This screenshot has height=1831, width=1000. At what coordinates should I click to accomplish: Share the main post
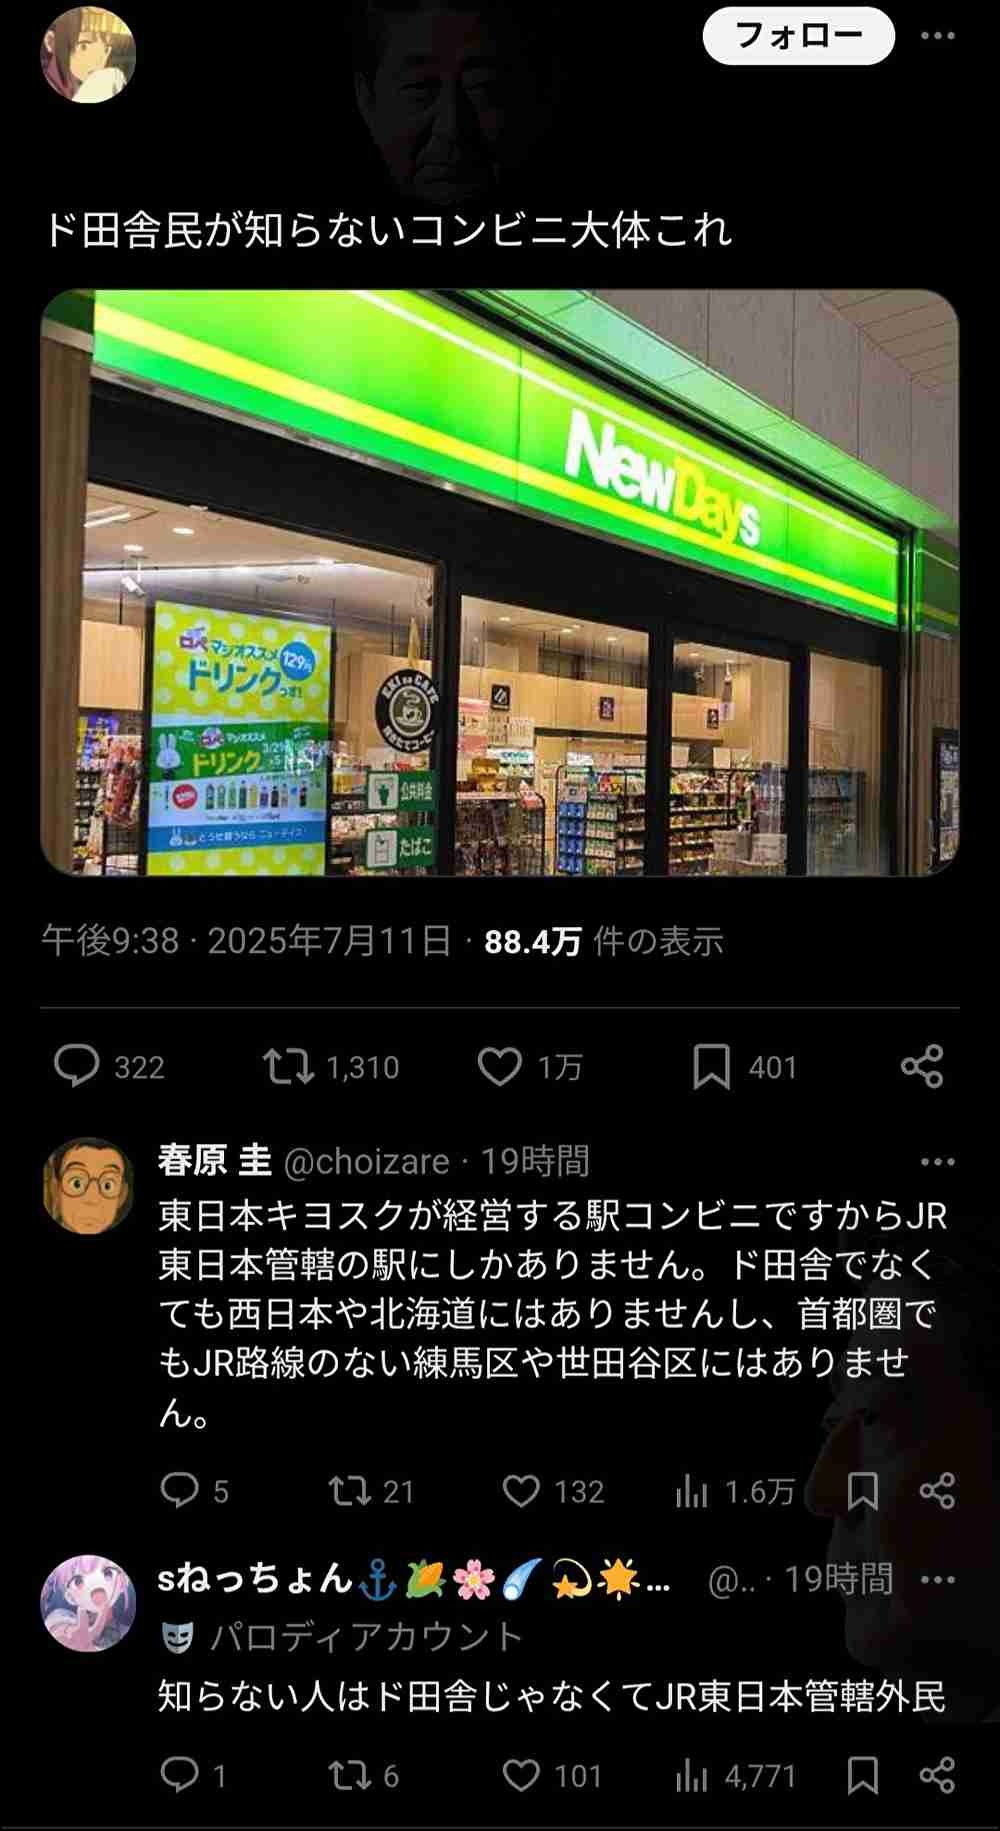(922, 1066)
